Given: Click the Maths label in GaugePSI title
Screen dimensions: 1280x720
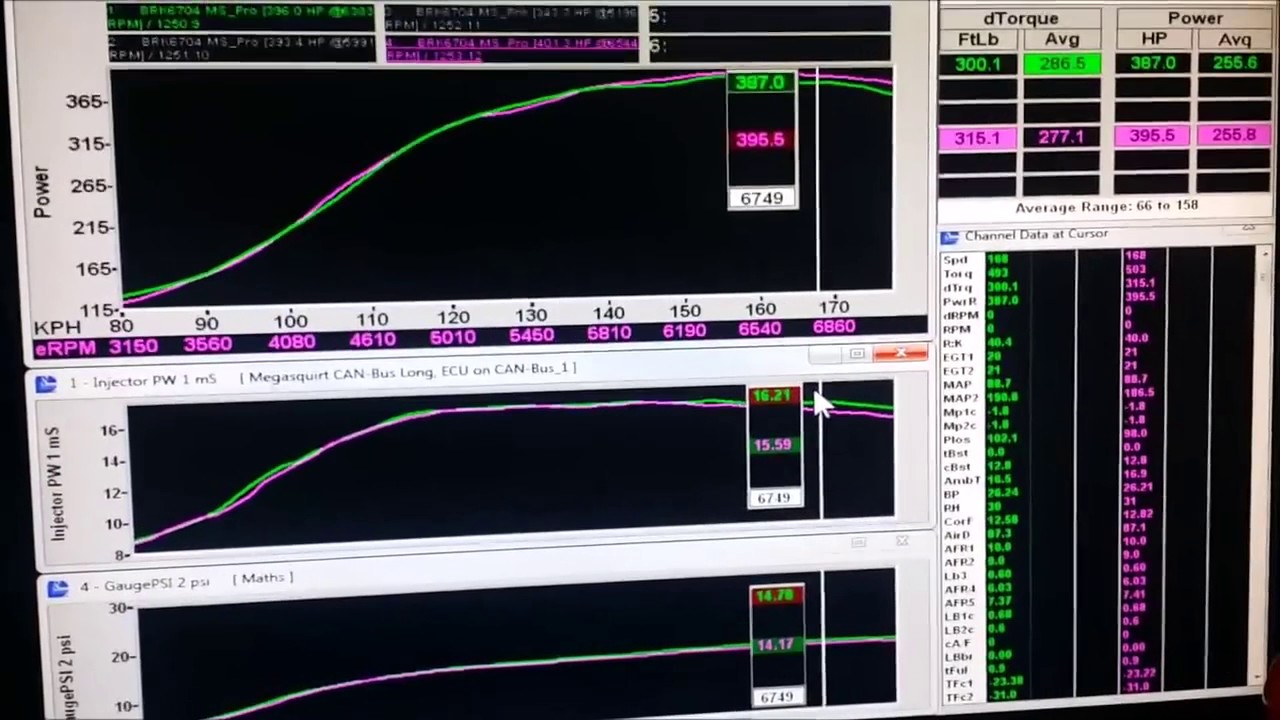Looking at the screenshot, I should coord(262,578).
